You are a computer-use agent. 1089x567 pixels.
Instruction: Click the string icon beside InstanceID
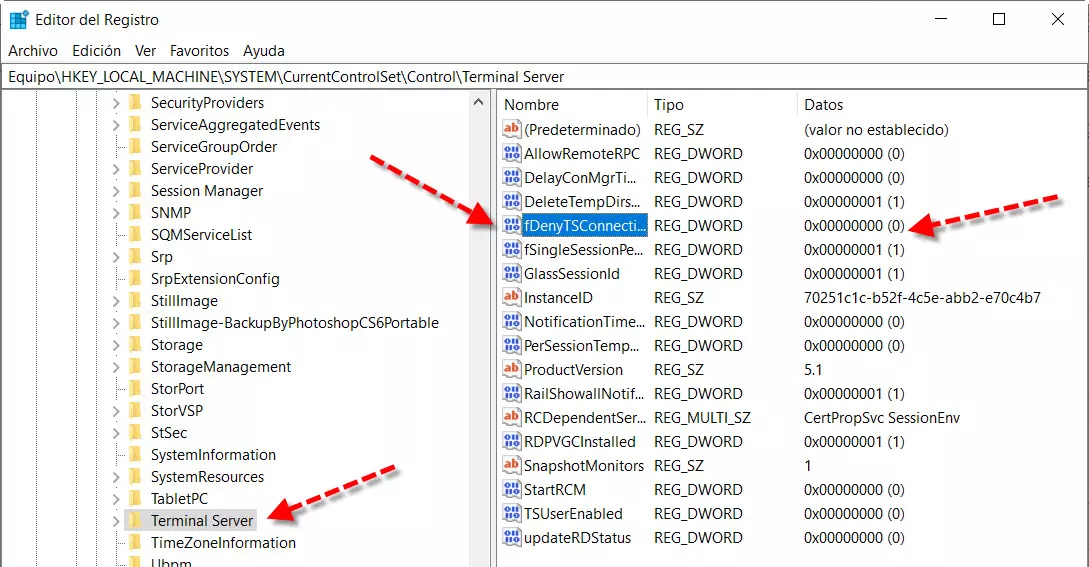pos(512,297)
